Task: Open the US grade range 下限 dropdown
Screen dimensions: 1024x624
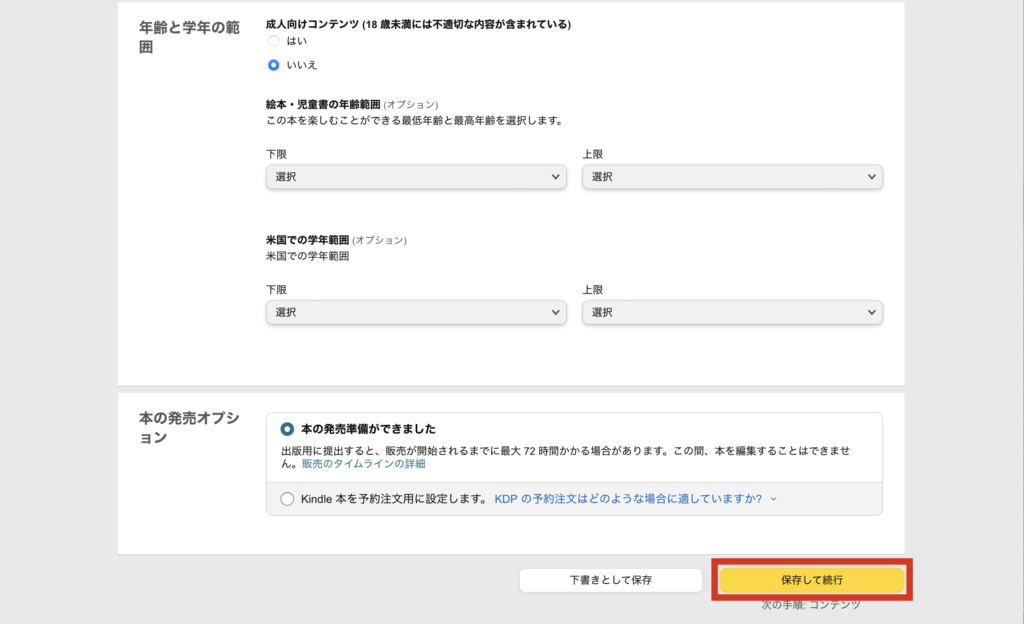Action: [x=415, y=313]
